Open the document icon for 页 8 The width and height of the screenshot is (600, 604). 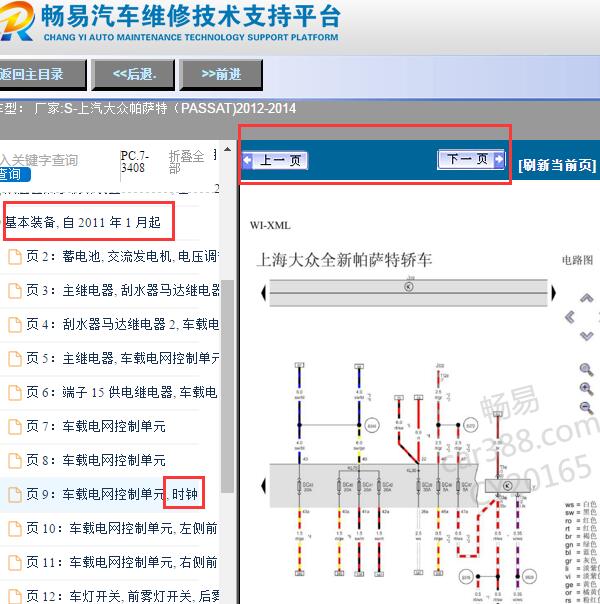[x=15, y=460]
